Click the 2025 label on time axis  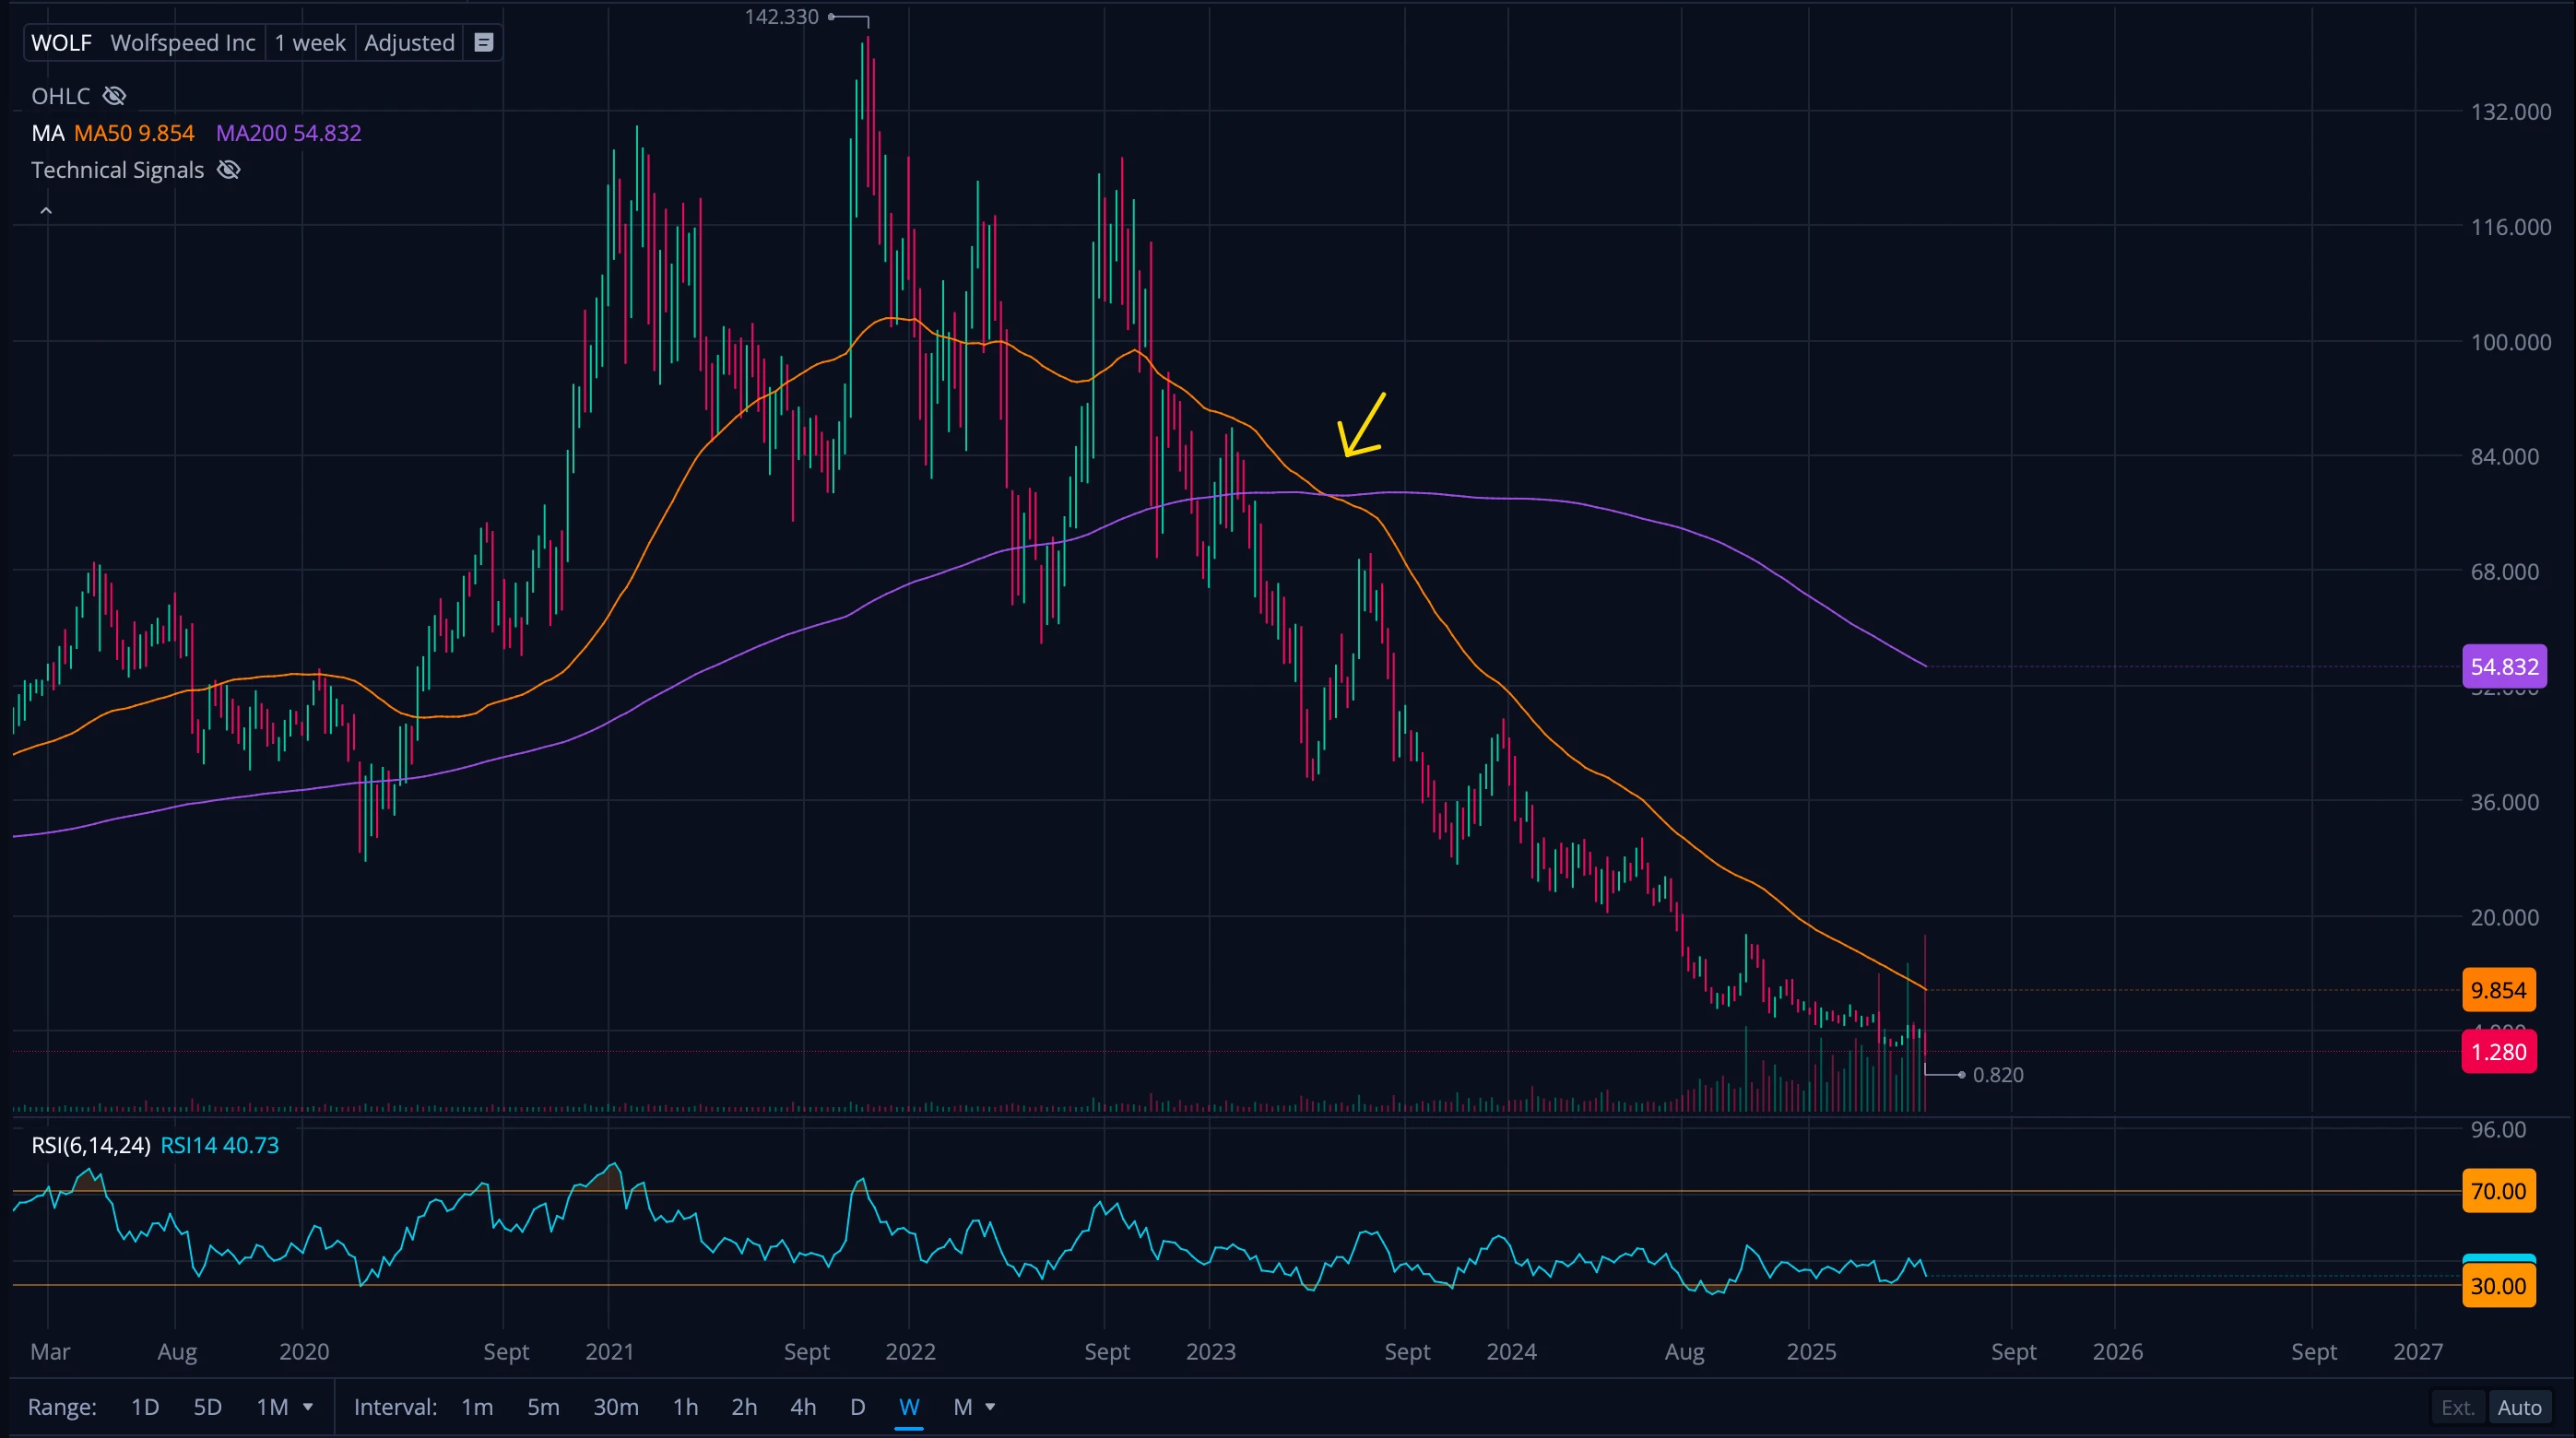click(1811, 1352)
